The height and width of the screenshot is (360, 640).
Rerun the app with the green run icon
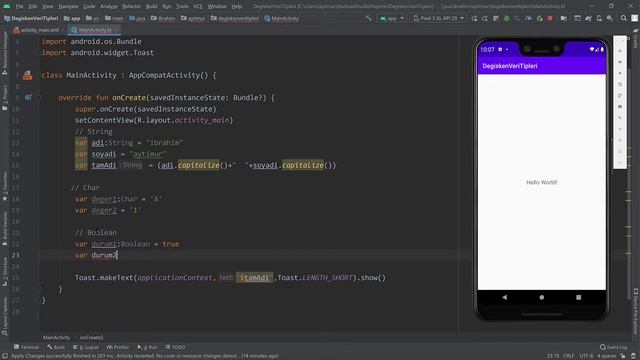point(474,18)
